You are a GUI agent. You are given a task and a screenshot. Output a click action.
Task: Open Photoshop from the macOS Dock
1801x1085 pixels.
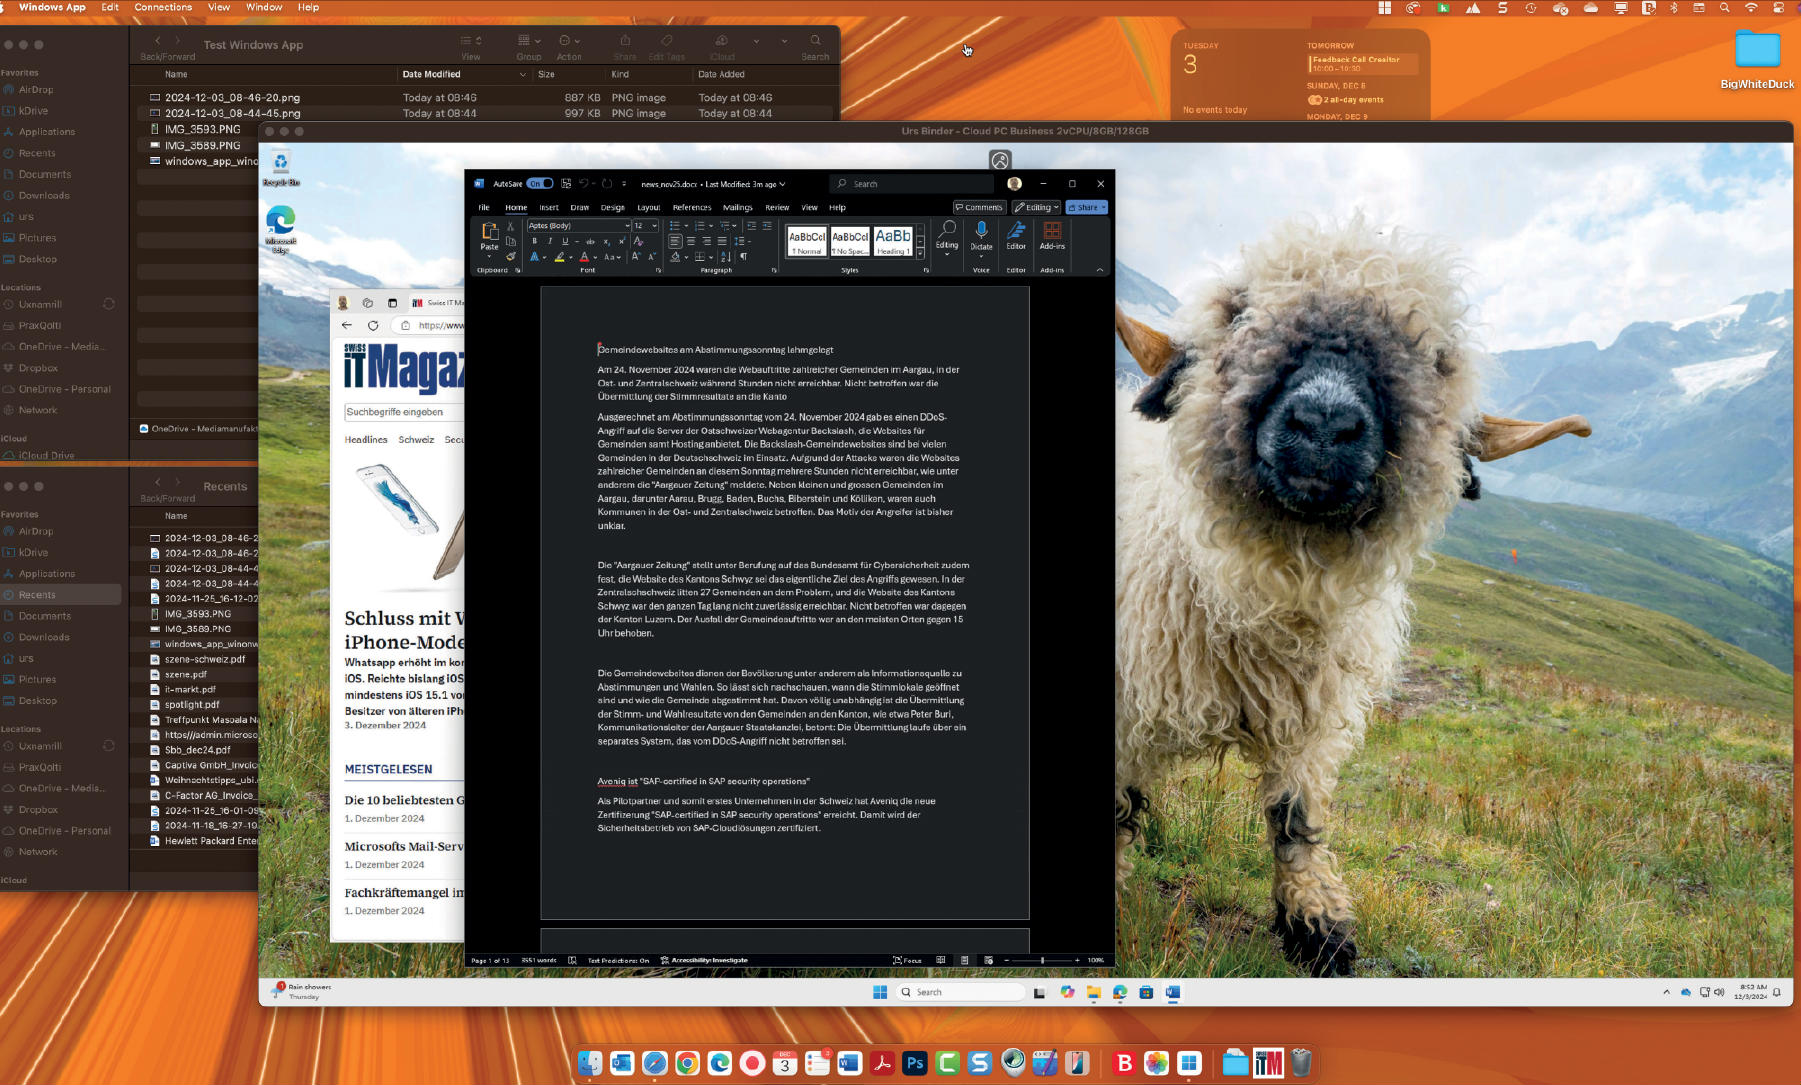pyautogui.click(x=915, y=1063)
